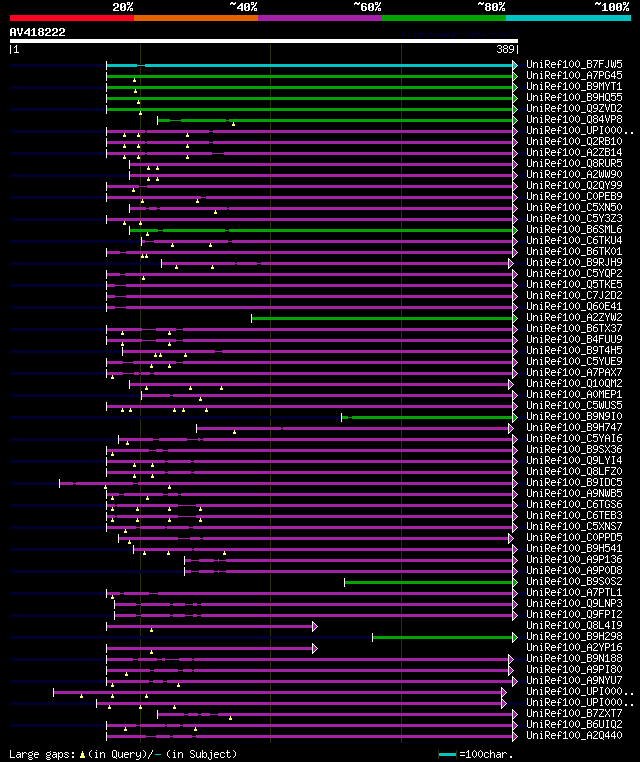Click the UniRef100_C5WUS5 label
This screenshot has width=640, height=762.
coord(574,405)
